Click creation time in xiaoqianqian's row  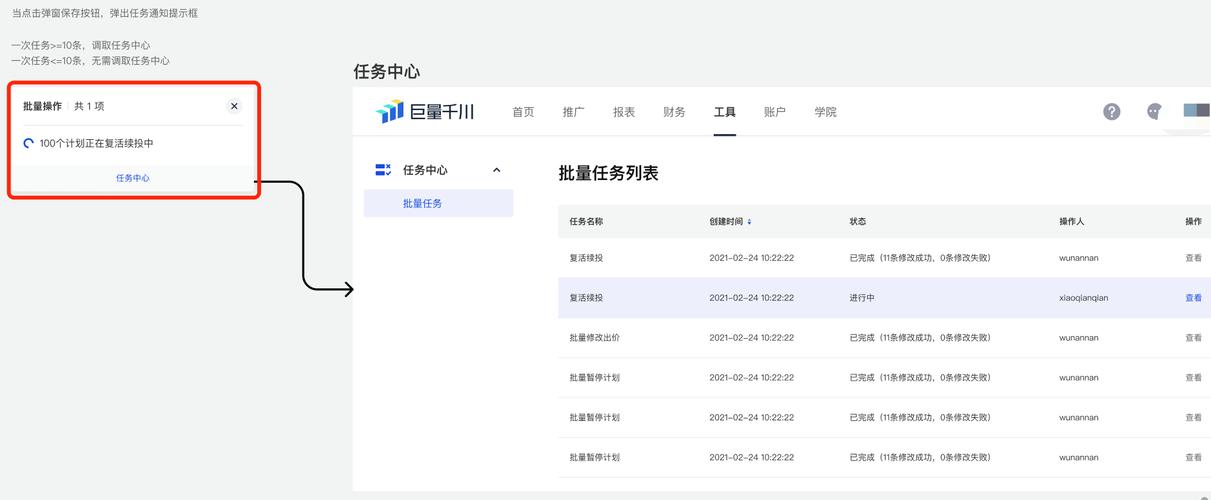click(751, 298)
